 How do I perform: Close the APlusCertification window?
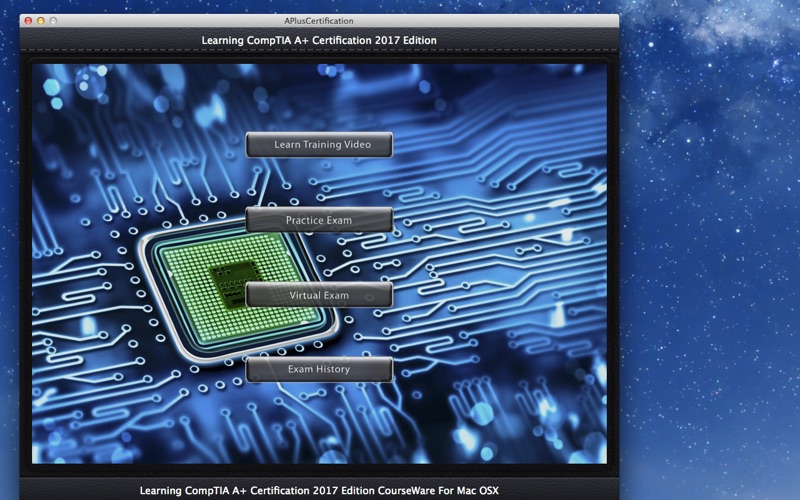coord(29,21)
